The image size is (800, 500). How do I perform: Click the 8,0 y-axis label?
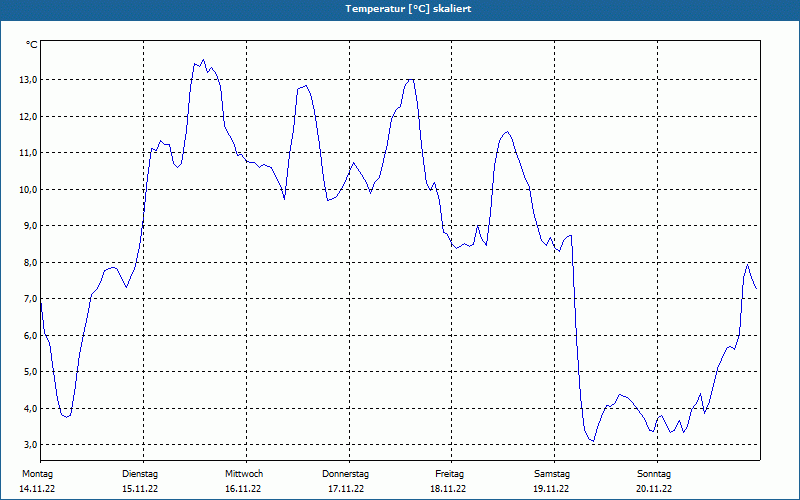(x=31, y=262)
